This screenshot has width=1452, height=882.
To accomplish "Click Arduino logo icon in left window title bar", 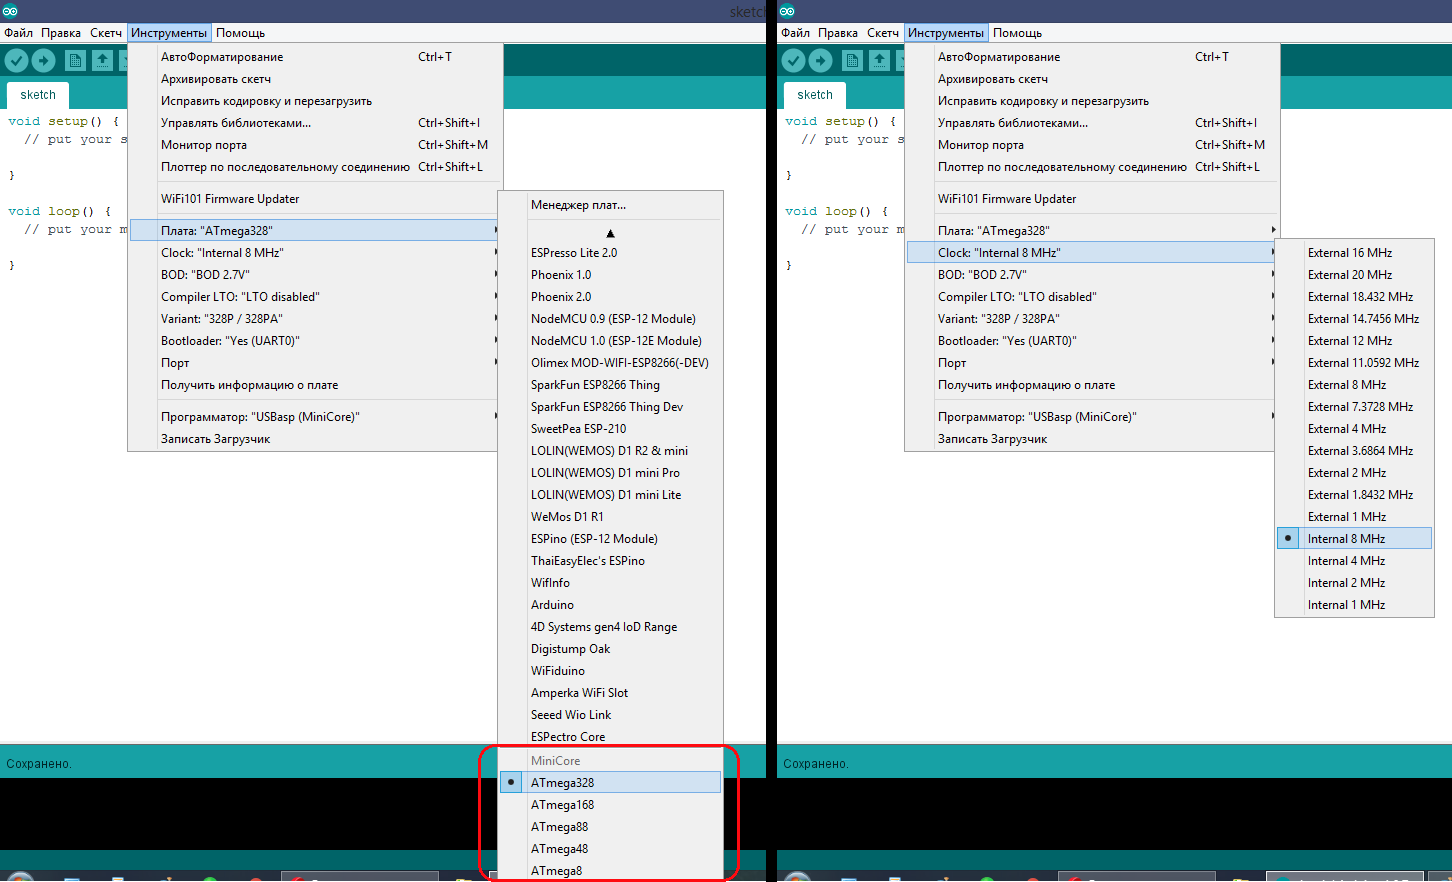I will tap(10, 11).
